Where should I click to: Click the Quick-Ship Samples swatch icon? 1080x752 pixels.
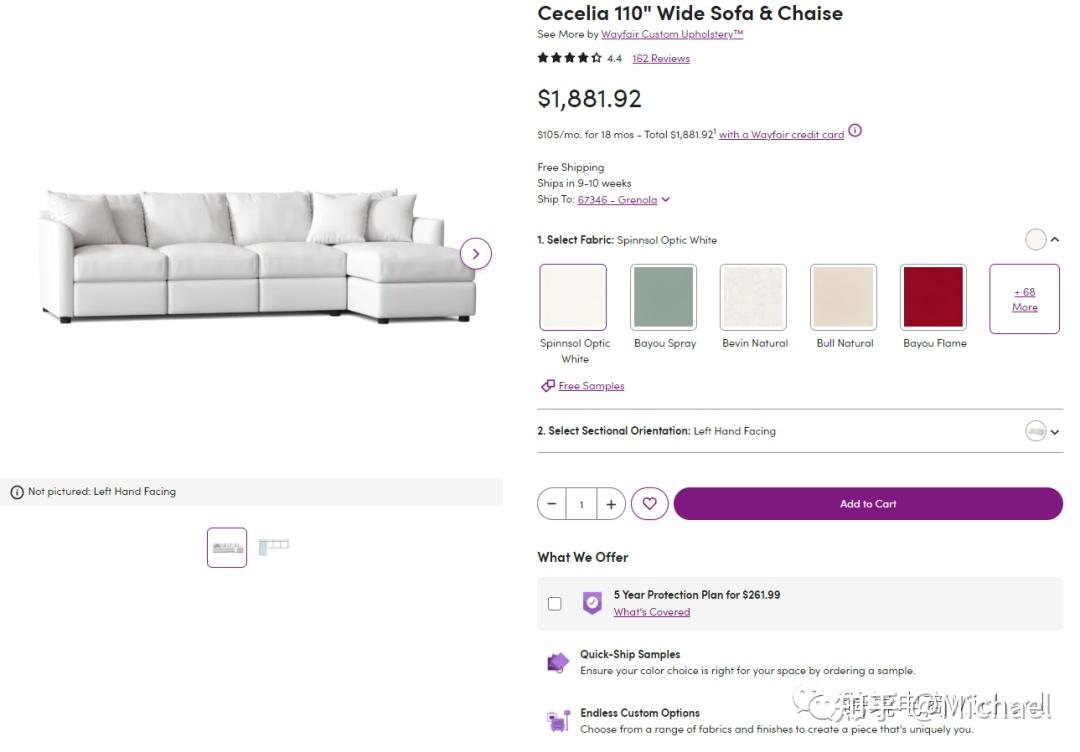(558, 662)
